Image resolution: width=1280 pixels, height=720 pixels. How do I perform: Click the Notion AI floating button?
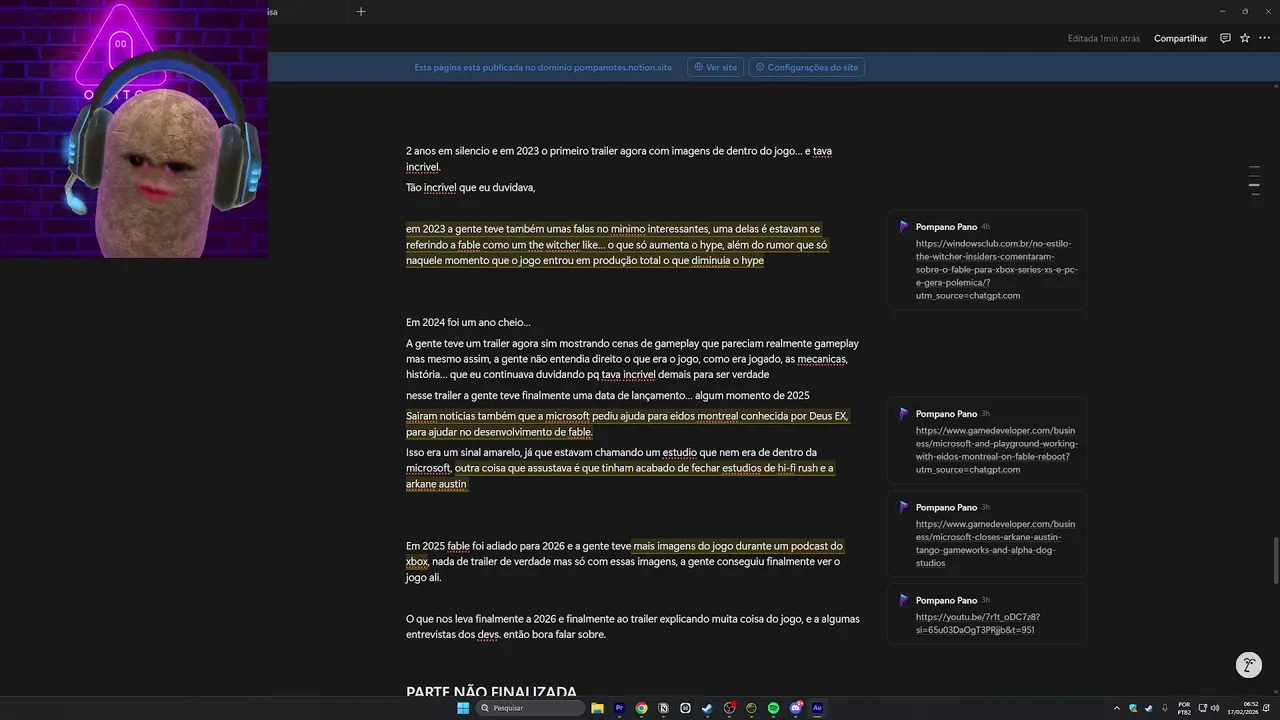pos(1248,665)
